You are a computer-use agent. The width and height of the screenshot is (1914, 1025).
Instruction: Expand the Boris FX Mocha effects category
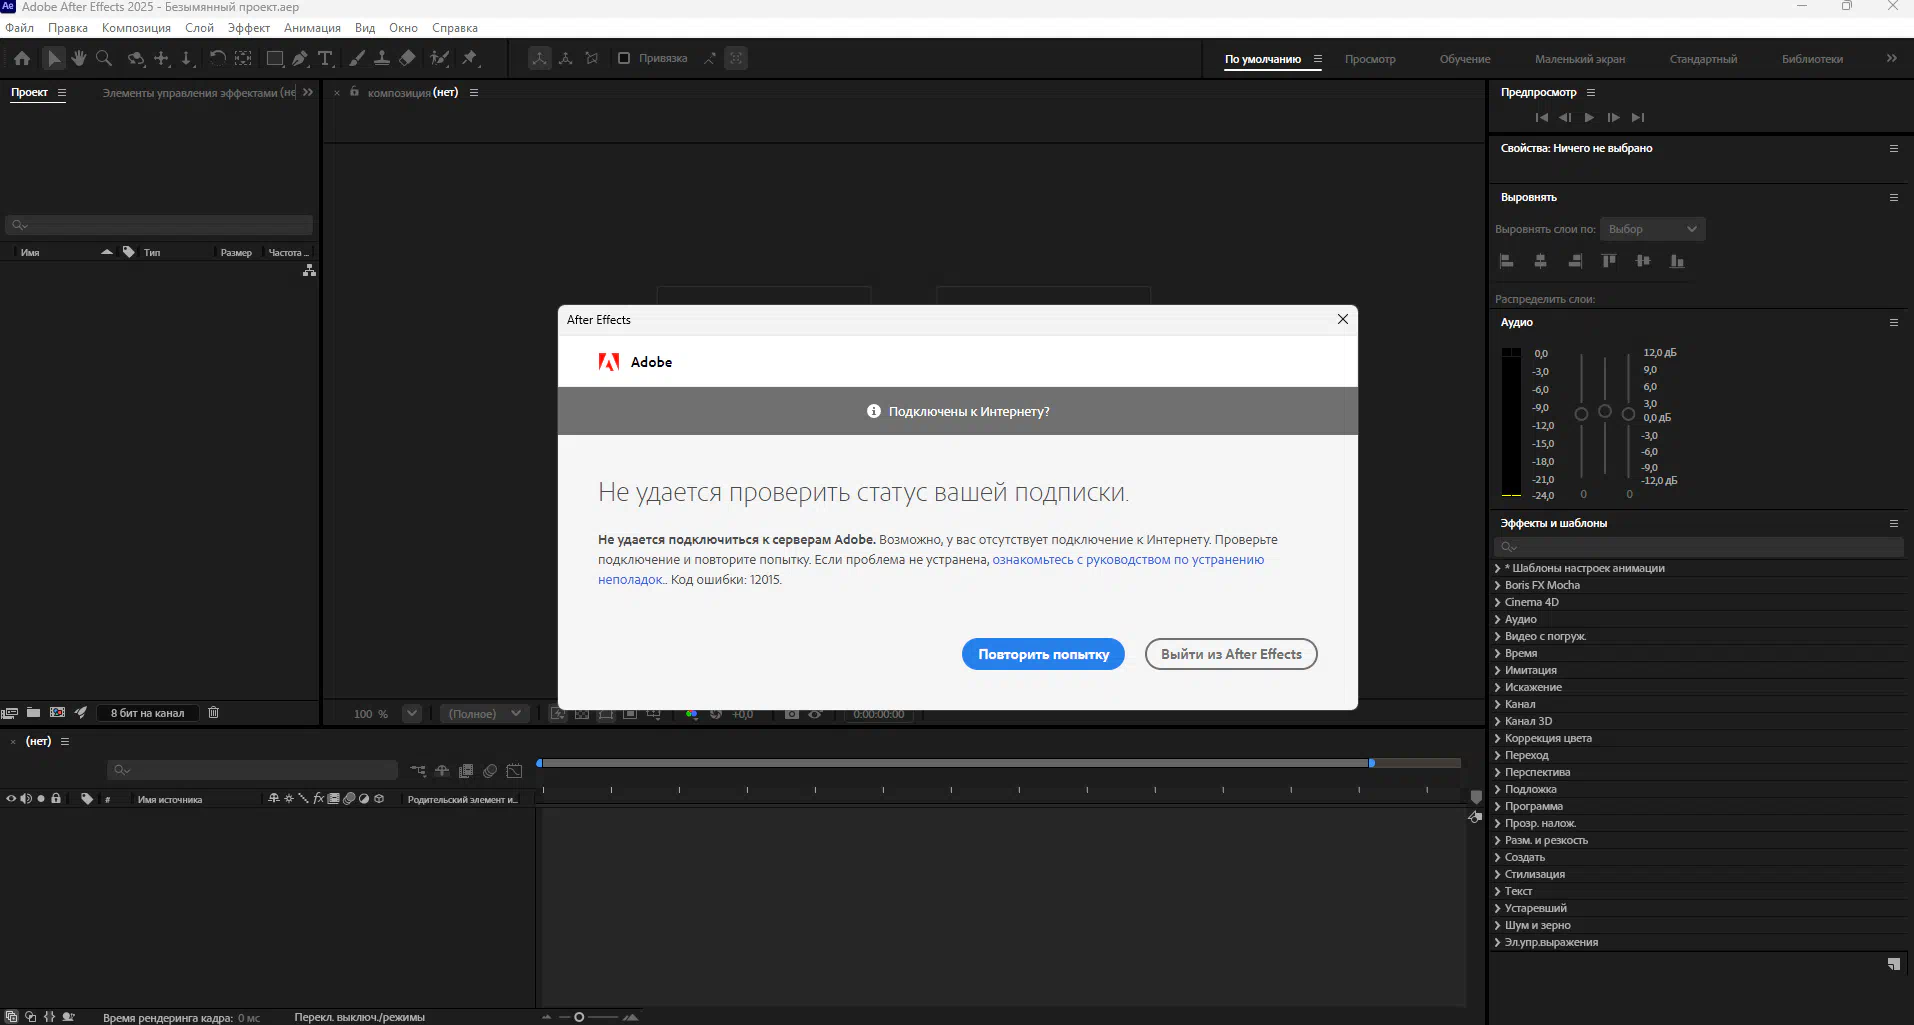coord(1498,585)
